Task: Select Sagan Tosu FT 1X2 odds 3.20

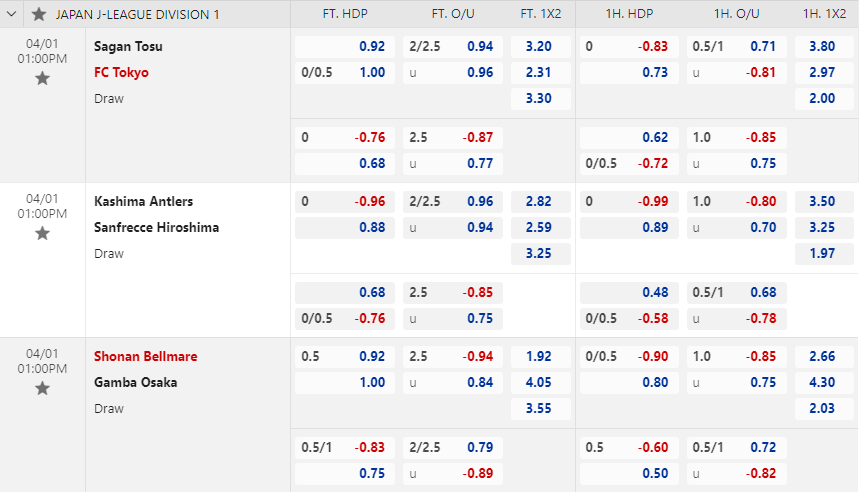Action: tap(540, 47)
